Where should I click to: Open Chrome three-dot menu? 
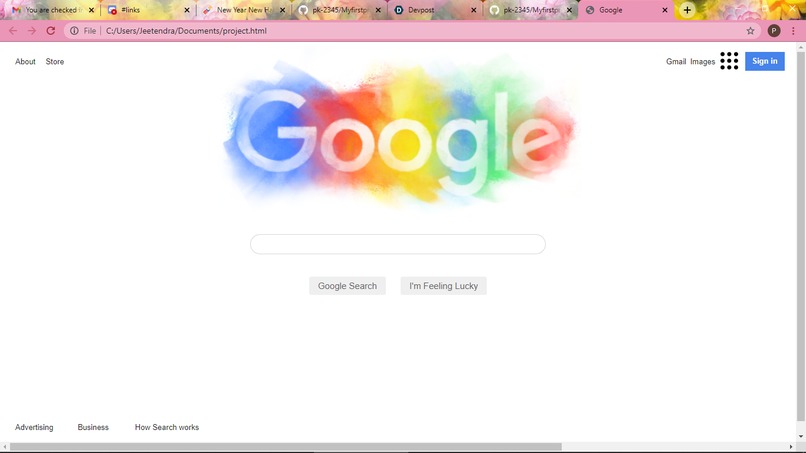point(793,31)
